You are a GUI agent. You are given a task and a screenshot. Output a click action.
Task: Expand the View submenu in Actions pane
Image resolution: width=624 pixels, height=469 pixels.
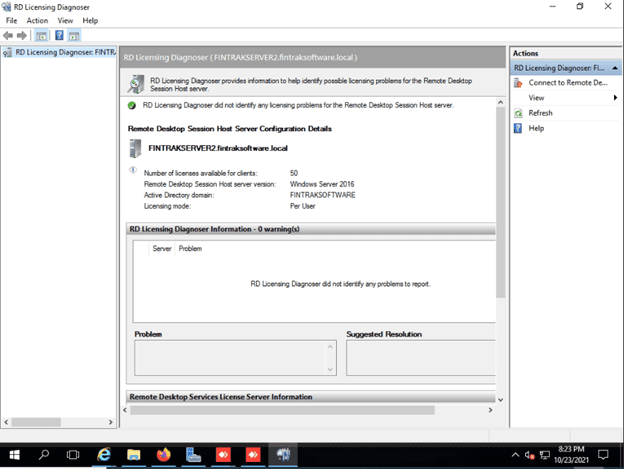(566, 98)
